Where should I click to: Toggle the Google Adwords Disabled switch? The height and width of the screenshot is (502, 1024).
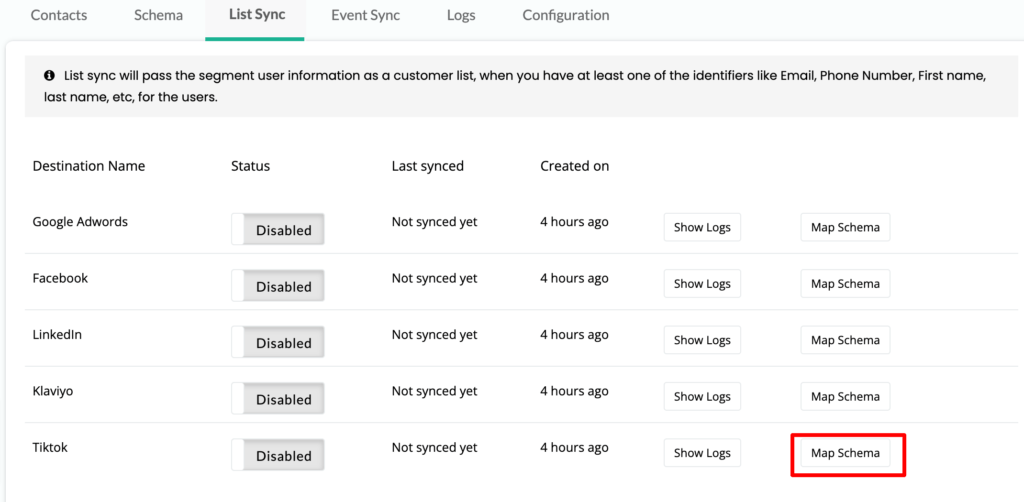278,229
